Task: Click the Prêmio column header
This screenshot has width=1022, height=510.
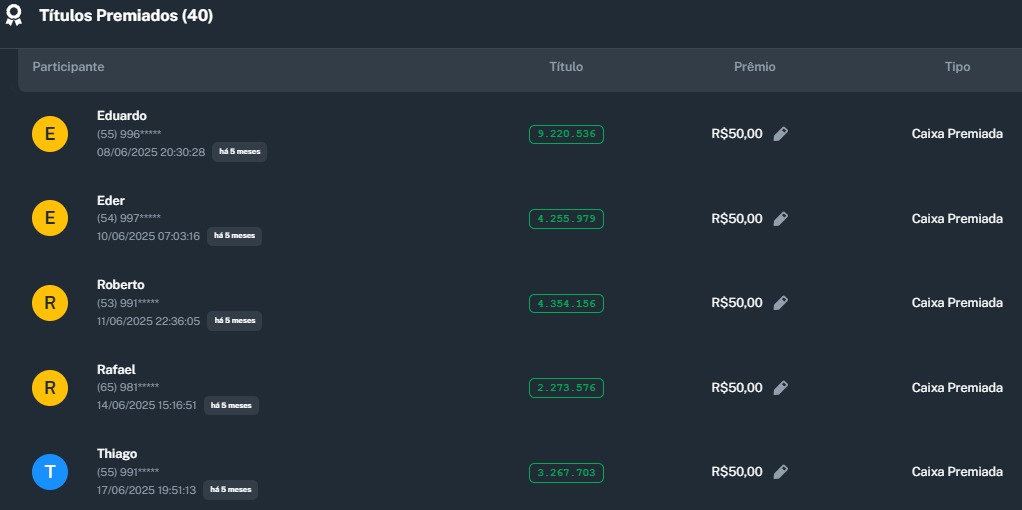Action: point(755,67)
